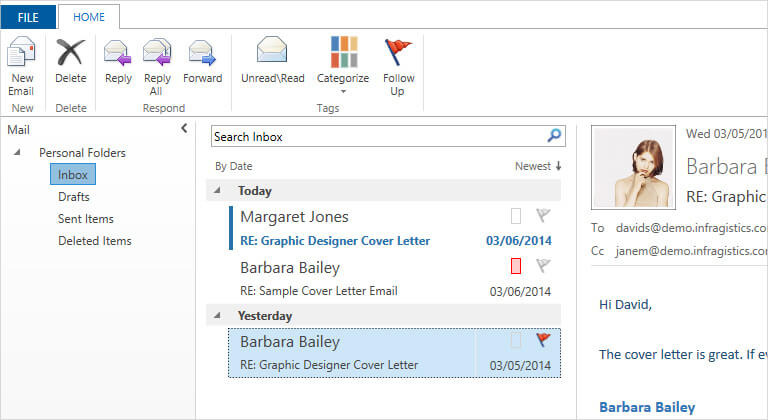Toggle the flag on Margaret Jones email
The width and height of the screenshot is (768, 420).
(543, 215)
